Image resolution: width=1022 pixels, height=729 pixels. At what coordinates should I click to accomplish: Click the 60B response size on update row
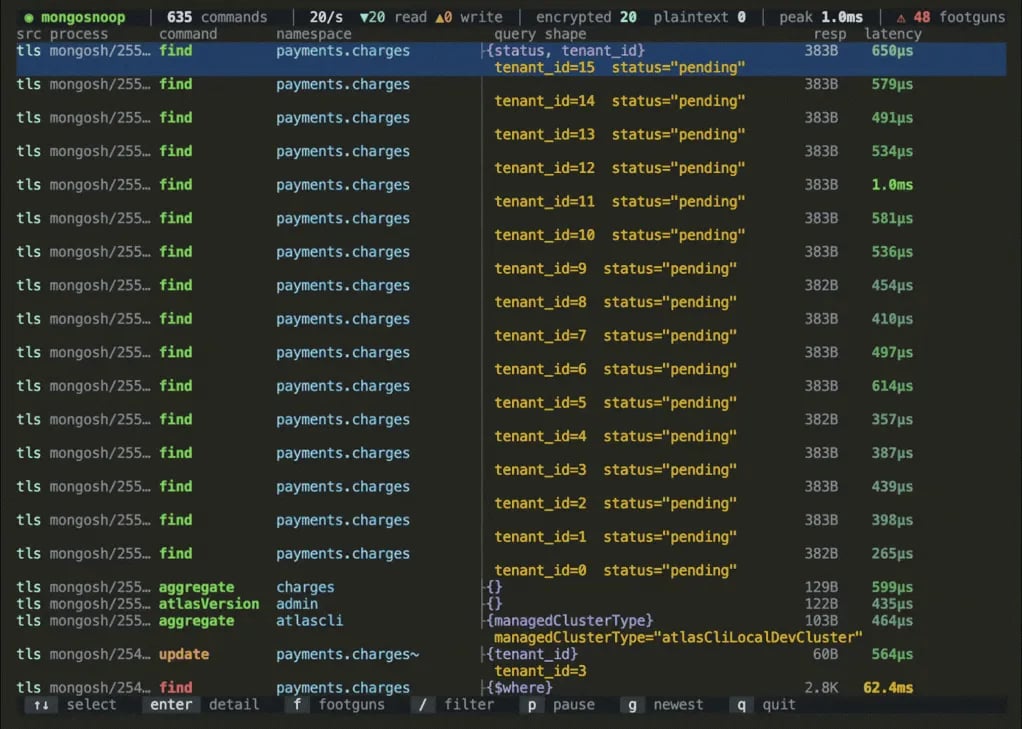(825, 654)
